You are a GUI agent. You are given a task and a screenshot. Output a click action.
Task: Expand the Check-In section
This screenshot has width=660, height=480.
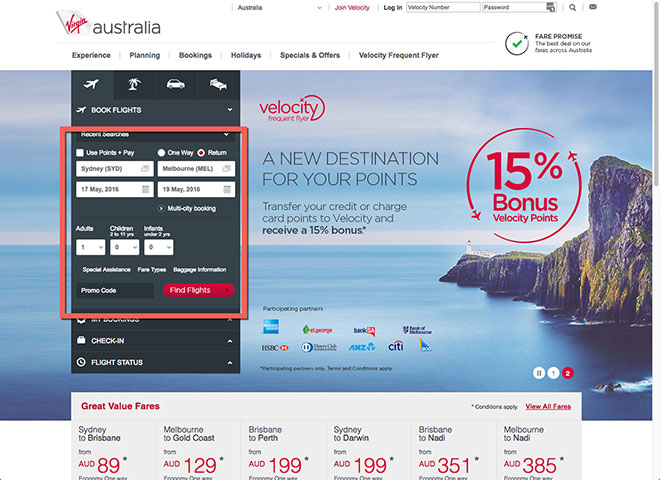click(x=155, y=341)
